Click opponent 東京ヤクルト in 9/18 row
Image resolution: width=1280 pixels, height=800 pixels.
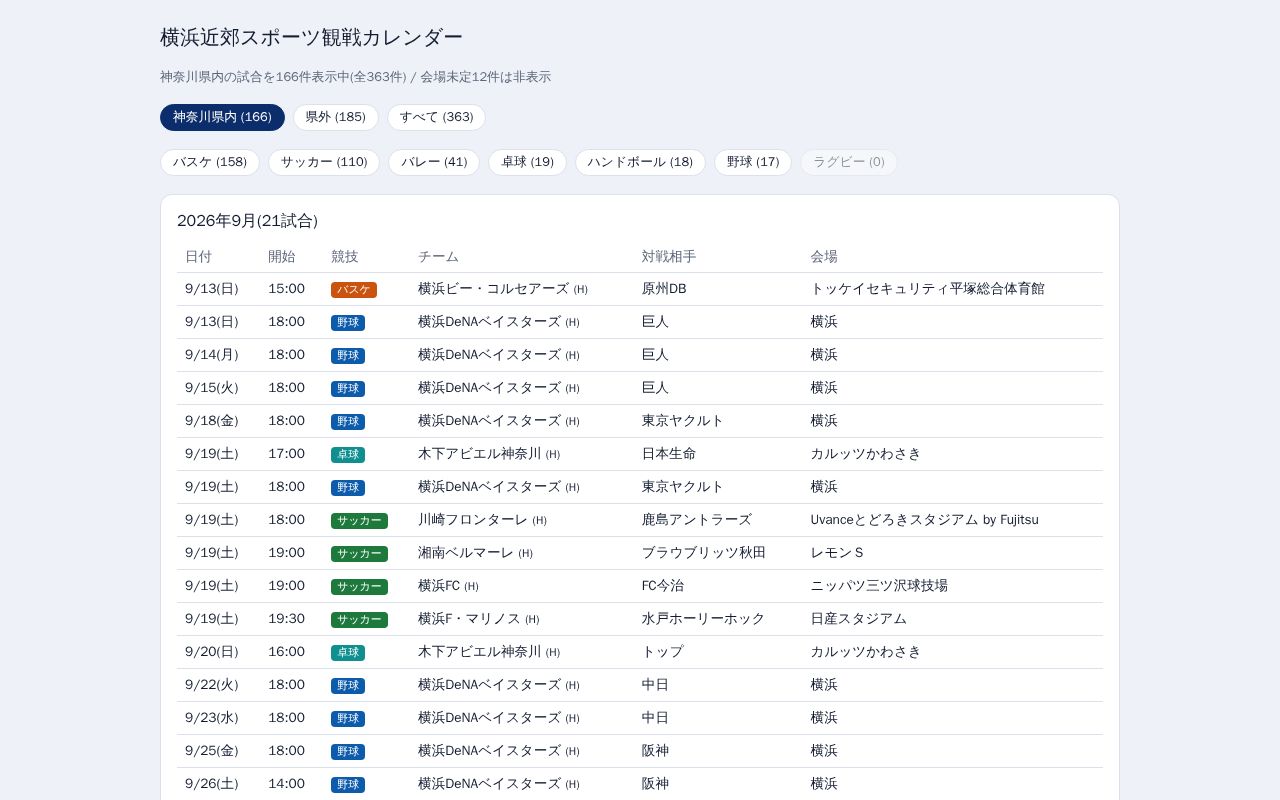click(x=682, y=421)
